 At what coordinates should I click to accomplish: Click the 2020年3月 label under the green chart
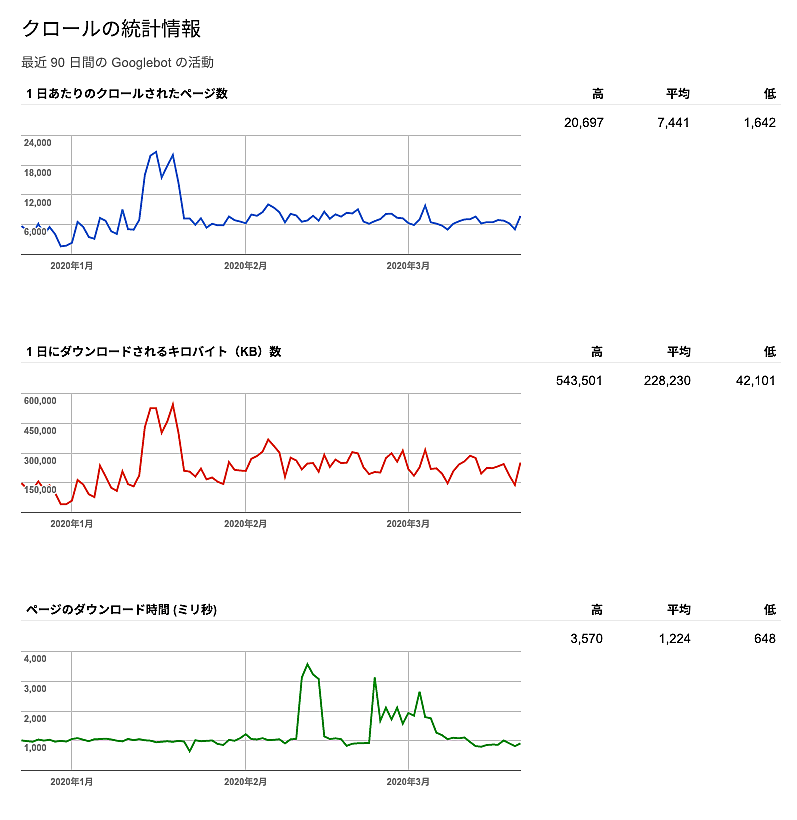click(x=408, y=781)
